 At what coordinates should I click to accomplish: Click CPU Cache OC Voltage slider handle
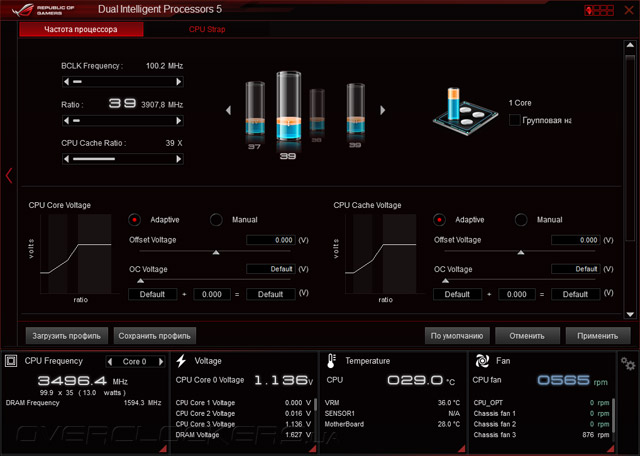[x=445, y=280]
